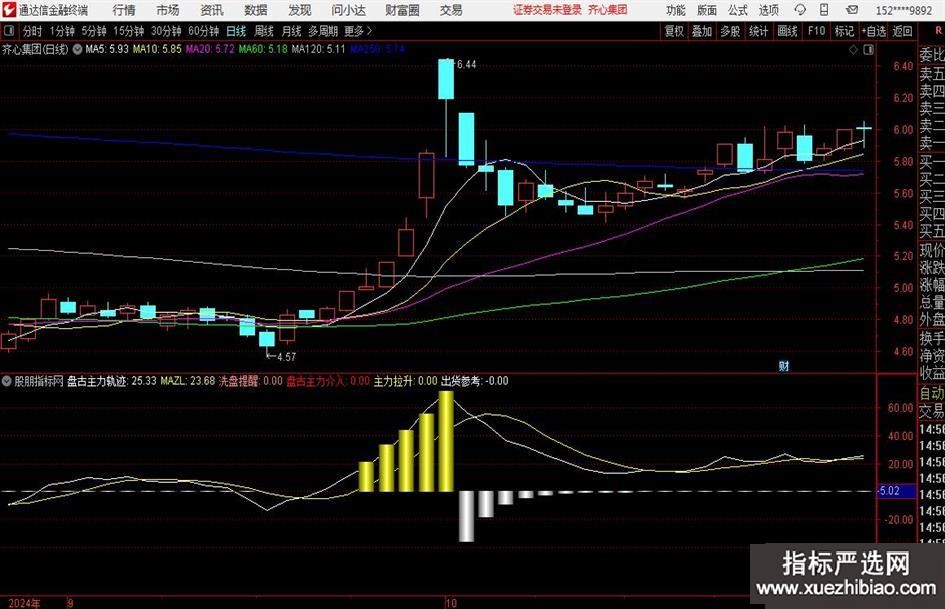Open F10 company info
The width and height of the screenshot is (945, 609).
point(816,31)
